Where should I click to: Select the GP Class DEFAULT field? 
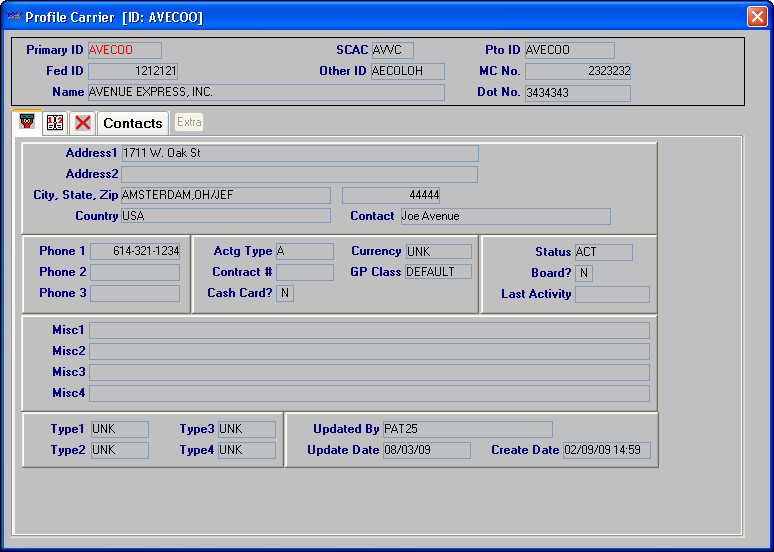pos(438,272)
